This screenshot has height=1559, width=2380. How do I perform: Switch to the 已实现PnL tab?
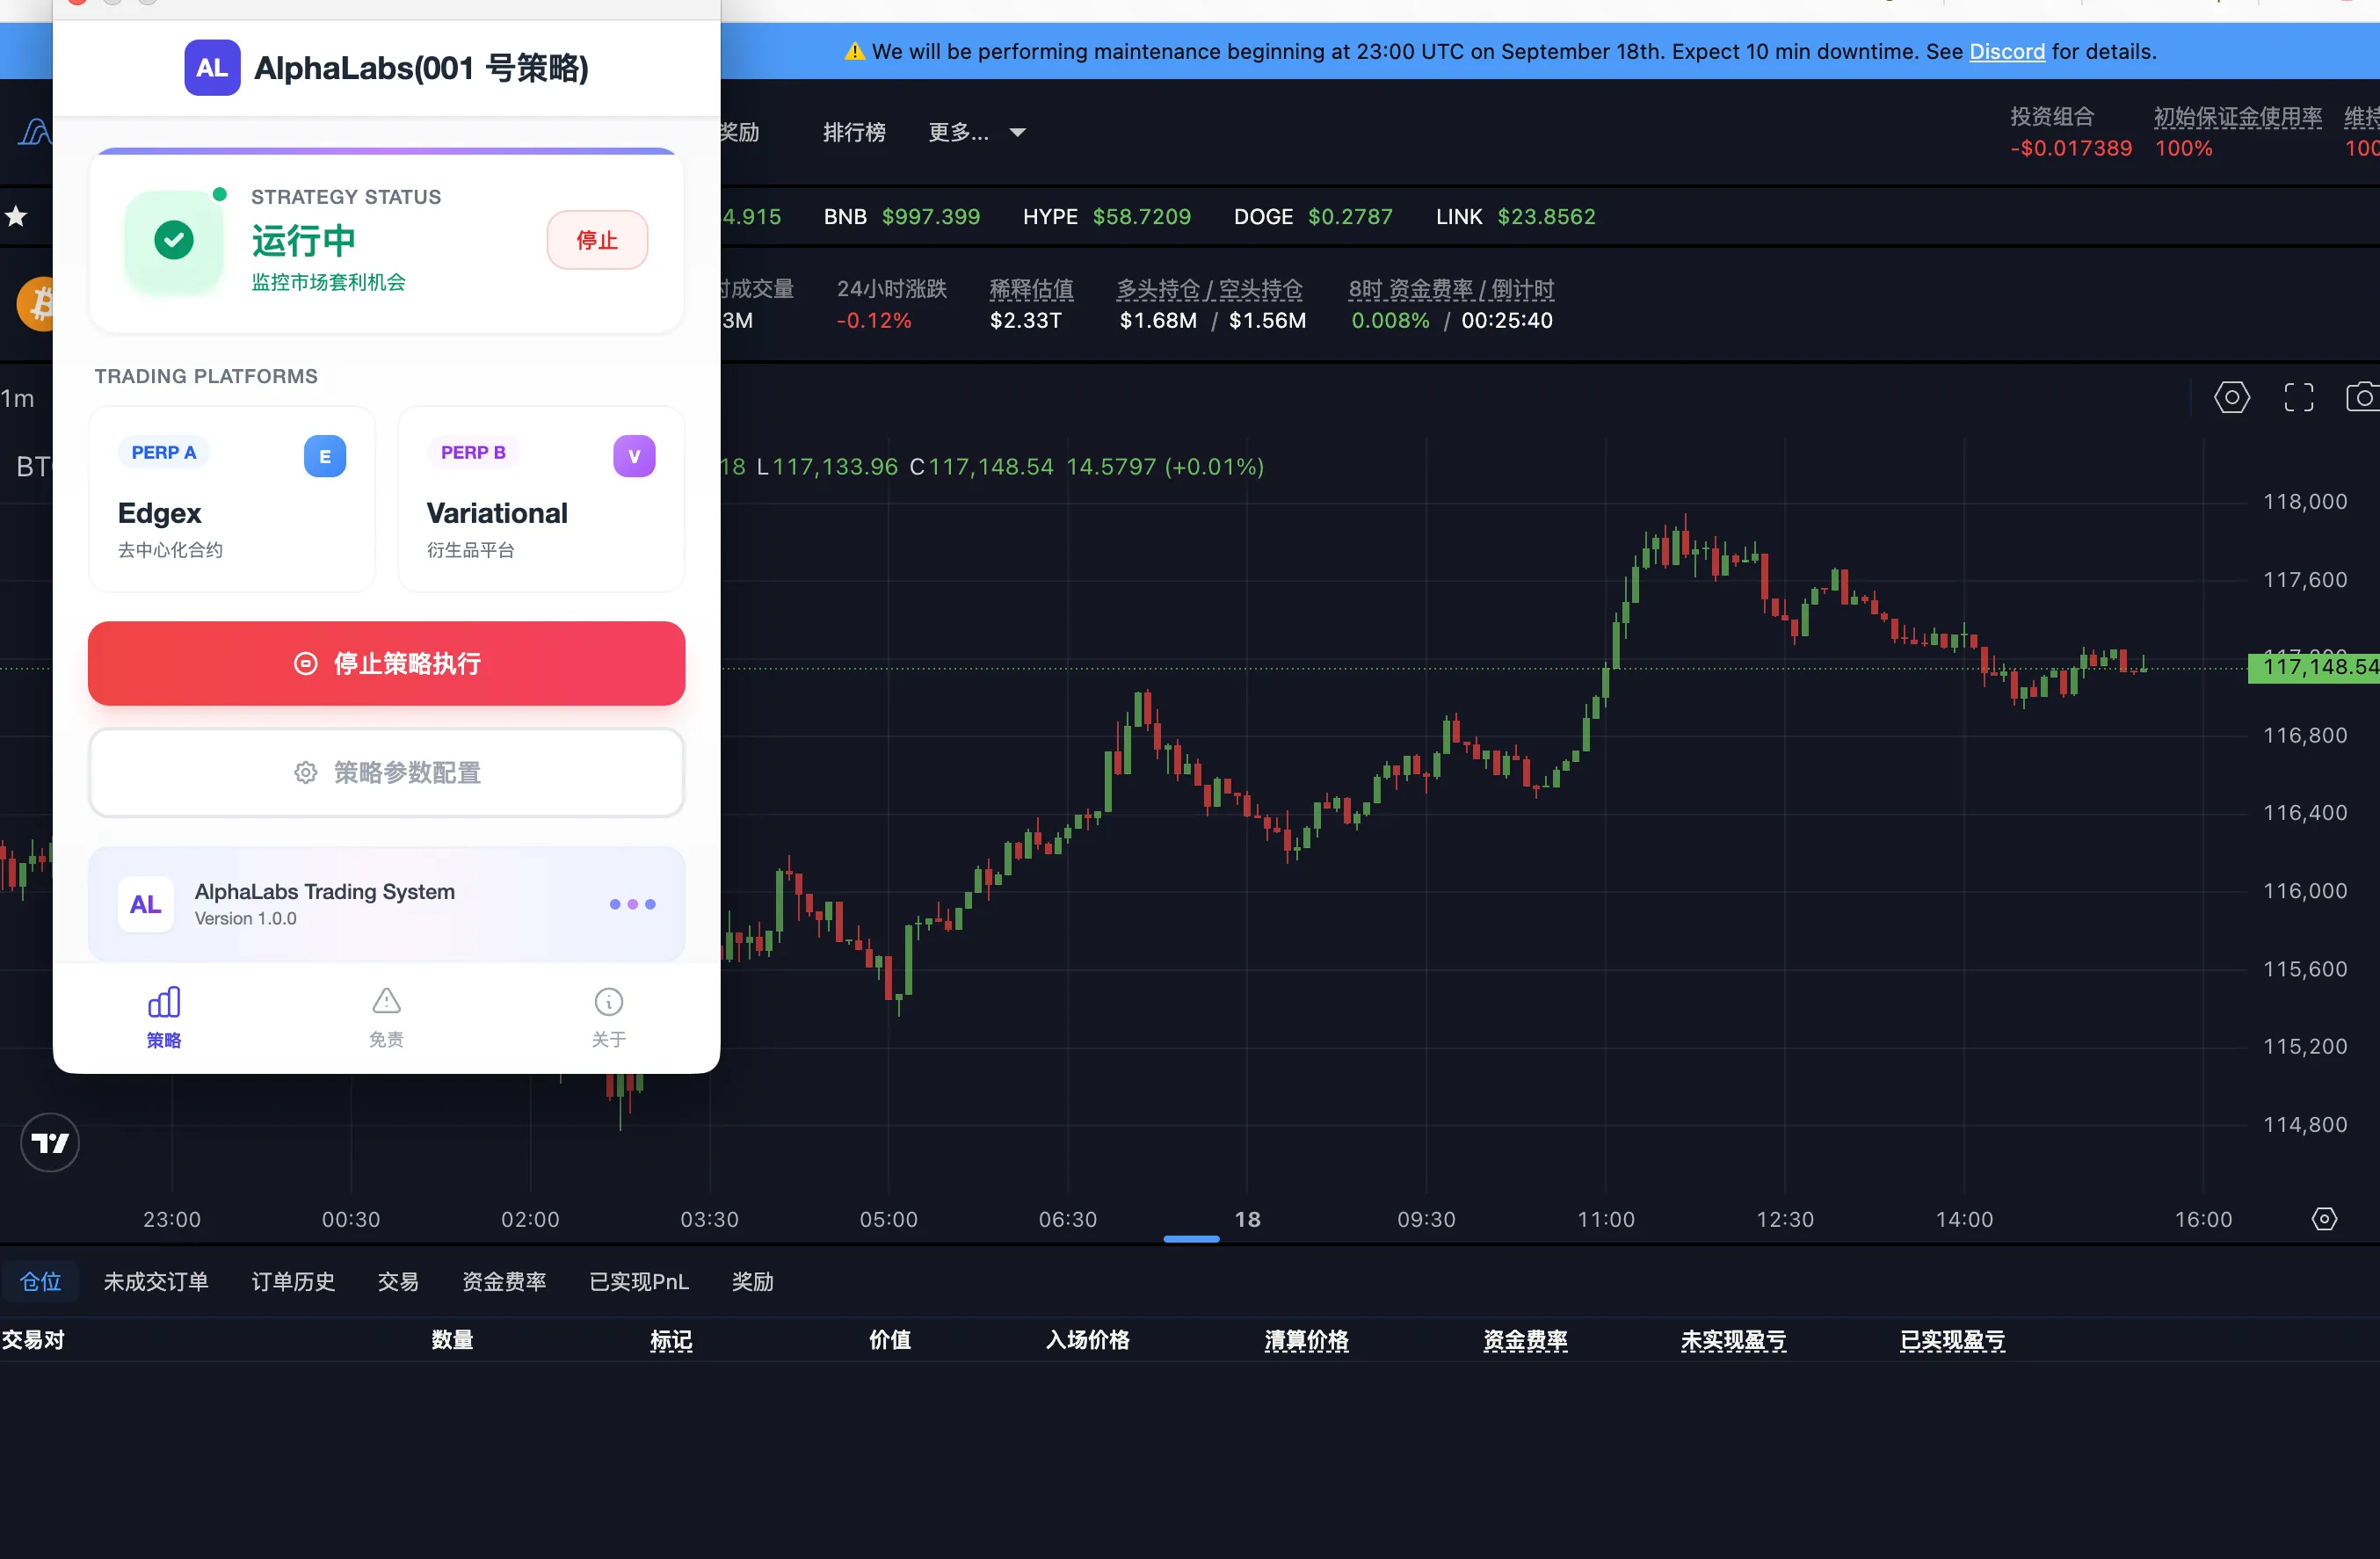(639, 1281)
